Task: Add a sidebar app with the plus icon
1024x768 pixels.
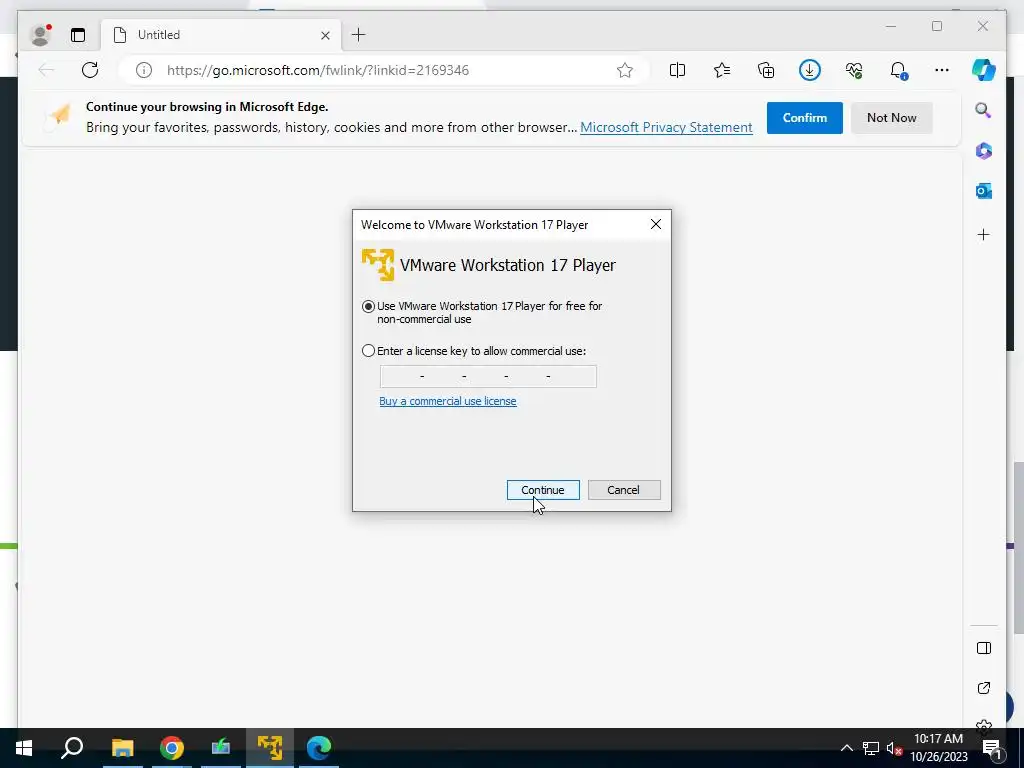Action: pos(984,234)
